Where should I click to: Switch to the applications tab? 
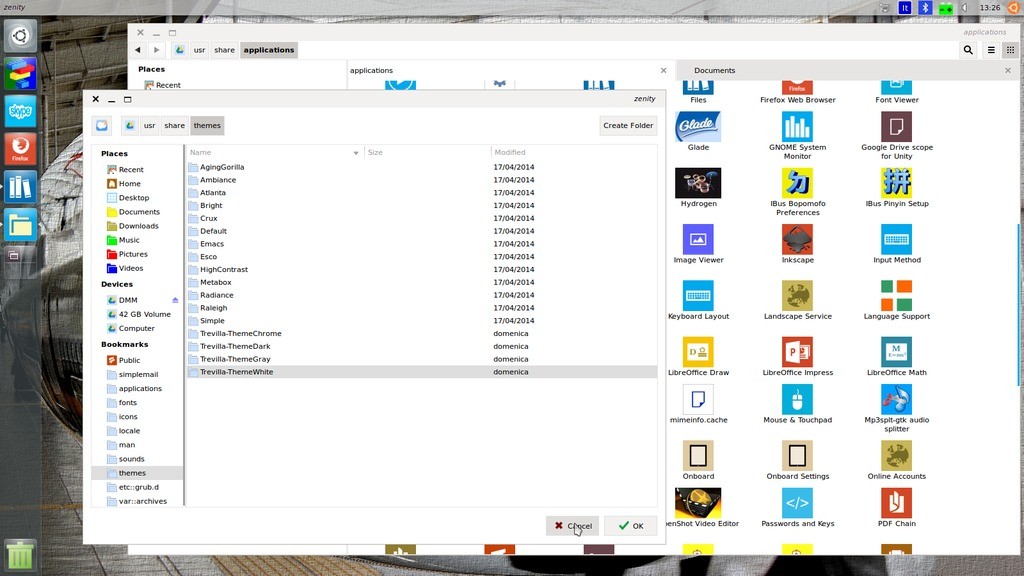[371, 70]
